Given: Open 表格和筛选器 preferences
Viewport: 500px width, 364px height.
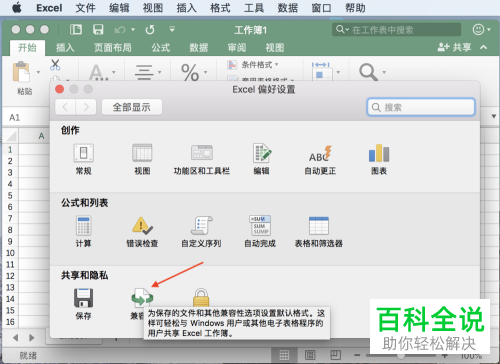Looking at the screenshot, I should (319, 232).
